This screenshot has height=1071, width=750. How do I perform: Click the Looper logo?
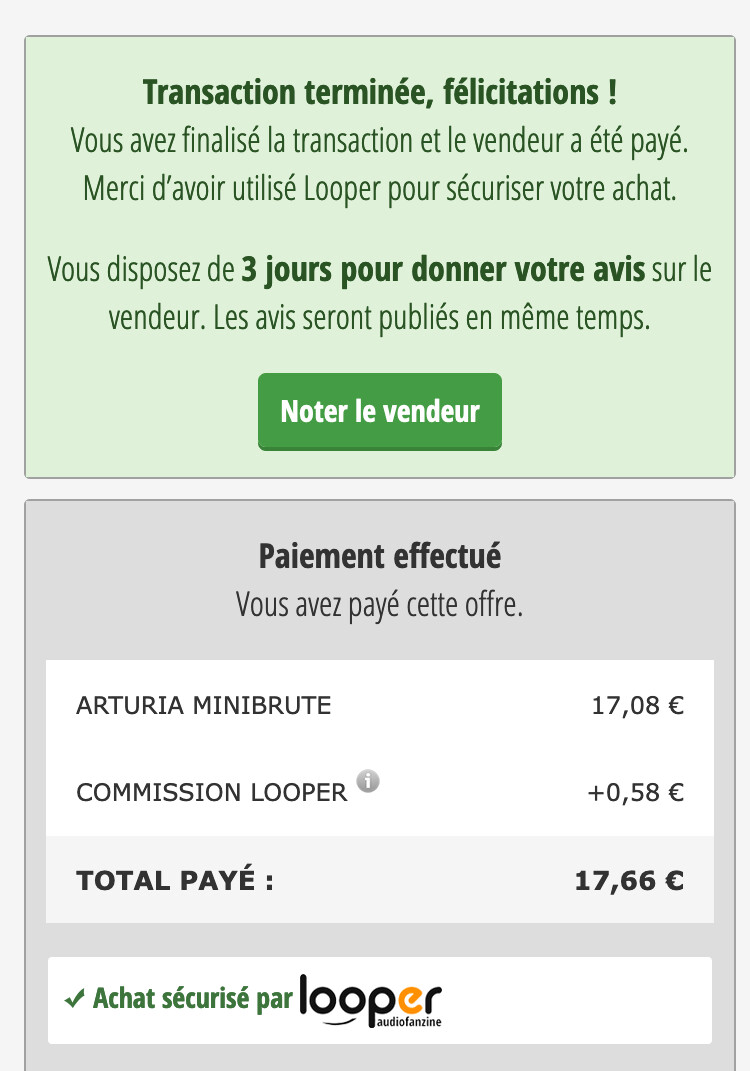[x=370, y=998]
